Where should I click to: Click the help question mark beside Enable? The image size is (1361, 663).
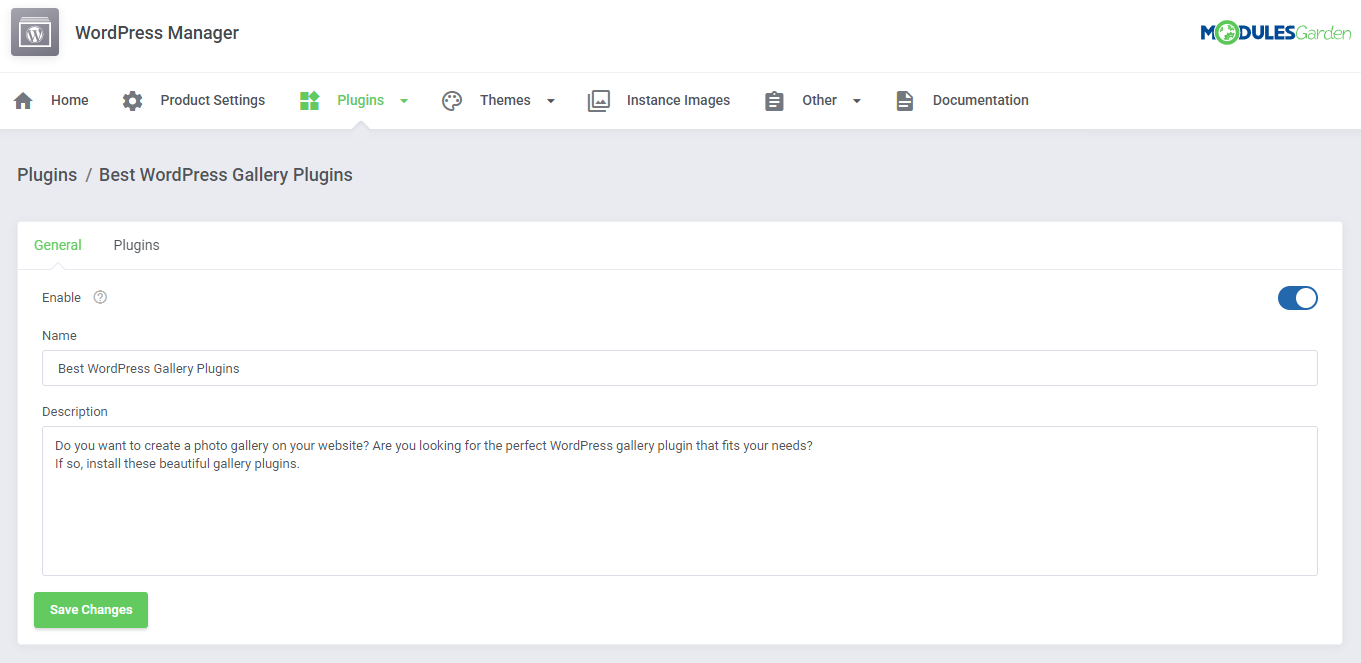(99, 297)
